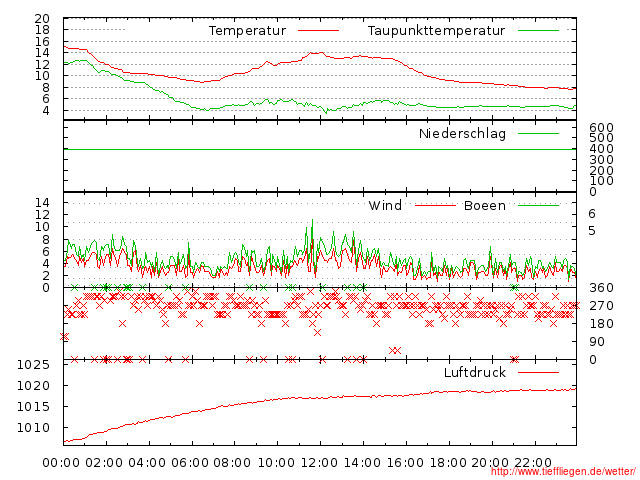Viewport: 640px width, 480px height.
Task: Click the 16:00 time axis label
Action: tap(404, 463)
